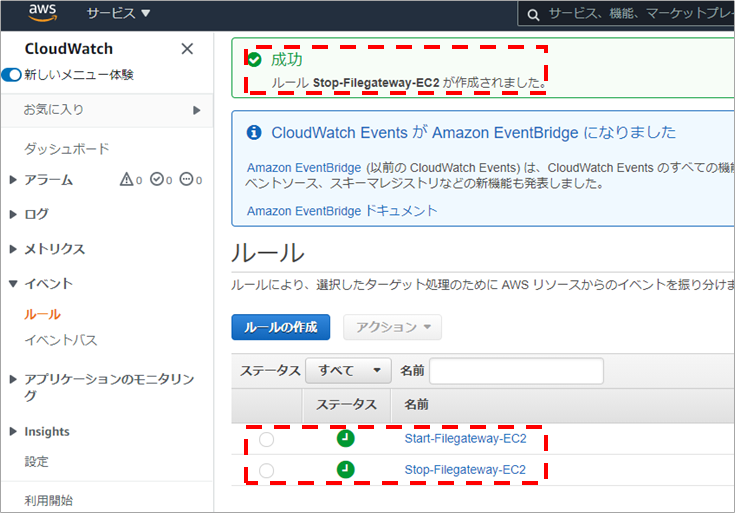Open the Amazon EventBridge link in the notice
This screenshot has height=513, width=735.
point(304,168)
